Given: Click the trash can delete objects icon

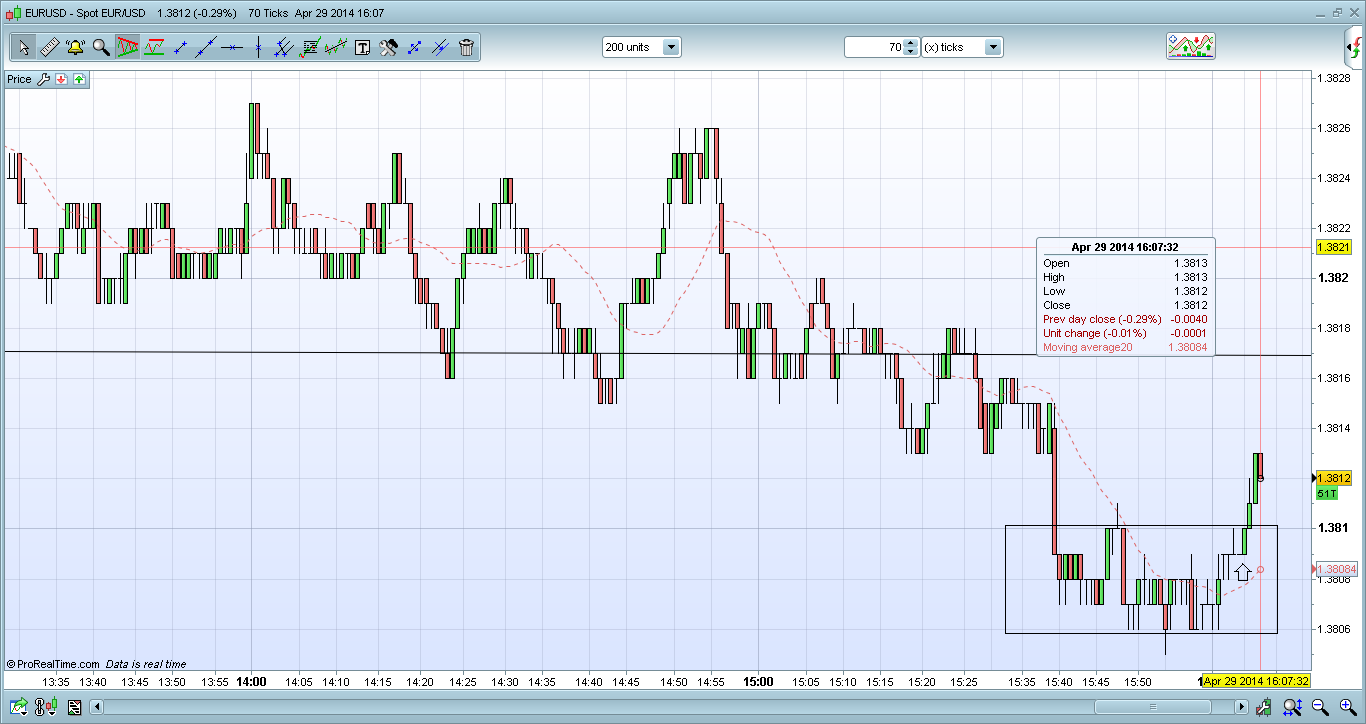Looking at the screenshot, I should (x=467, y=47).
